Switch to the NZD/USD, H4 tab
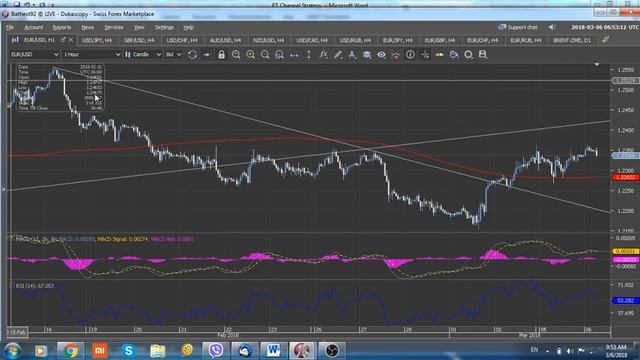 pyautogui.click(x=269, y=40)
